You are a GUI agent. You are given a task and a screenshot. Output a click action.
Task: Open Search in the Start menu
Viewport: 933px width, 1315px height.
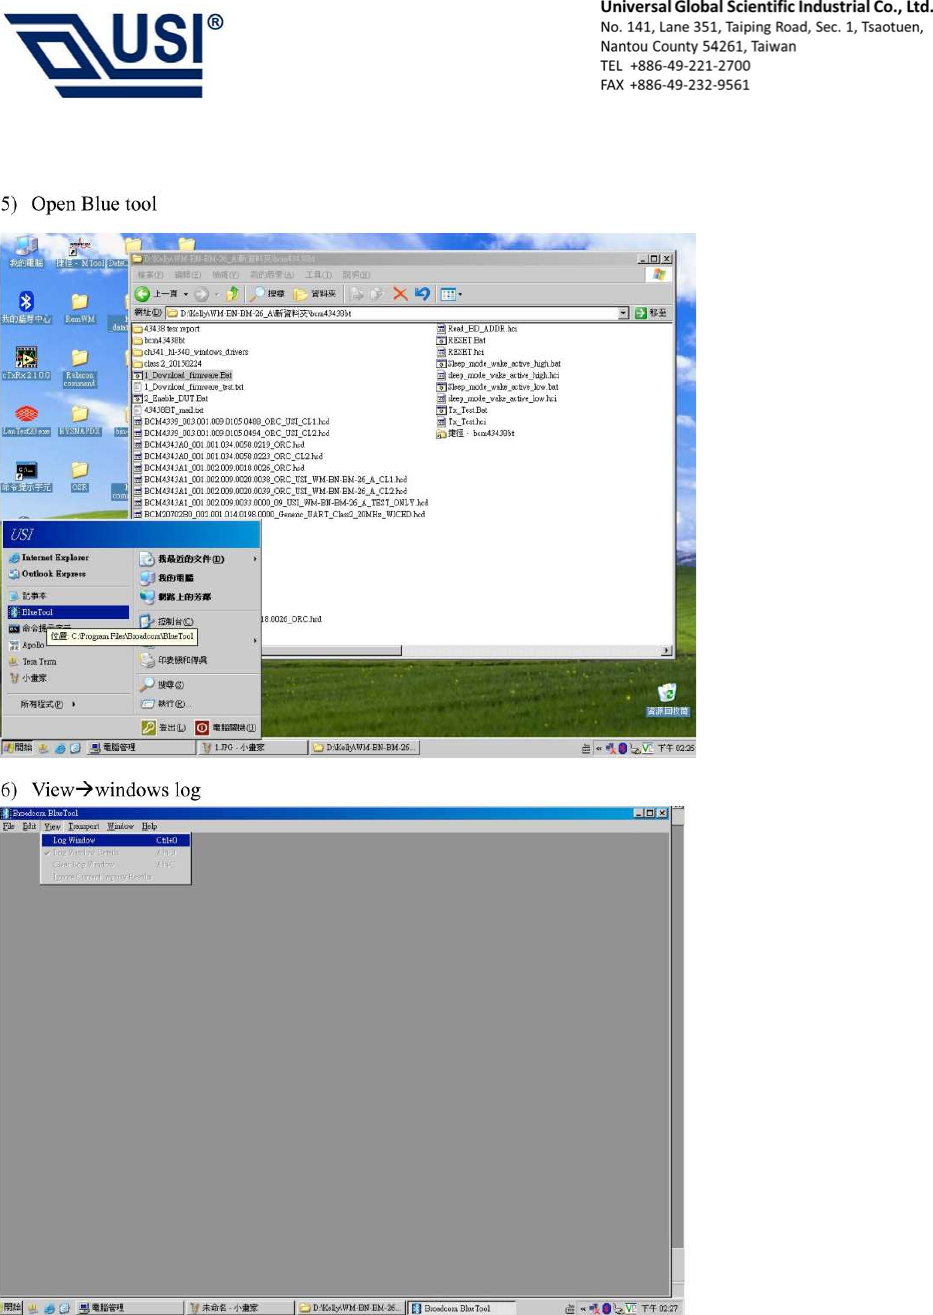pyautogui.click(x=162, y=685)
